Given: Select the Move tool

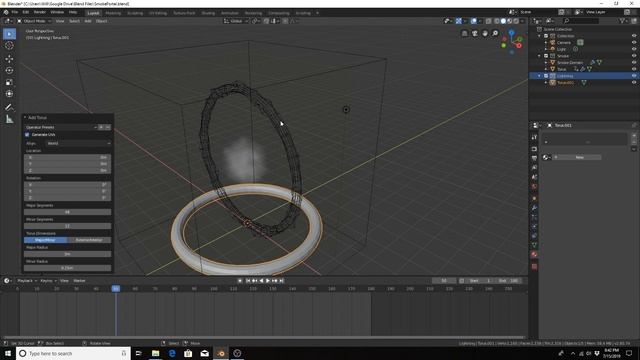Looking at the screenshot, I should point(9,59).
